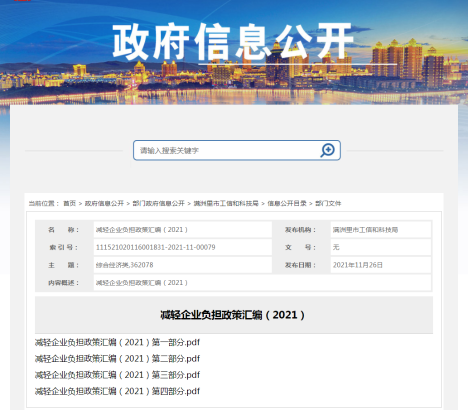The height and width of the screenshot is (410, 468).
Task: Download 减轻企业负担政策汇编 第三部分.pdf
Action: coord(117,375)
